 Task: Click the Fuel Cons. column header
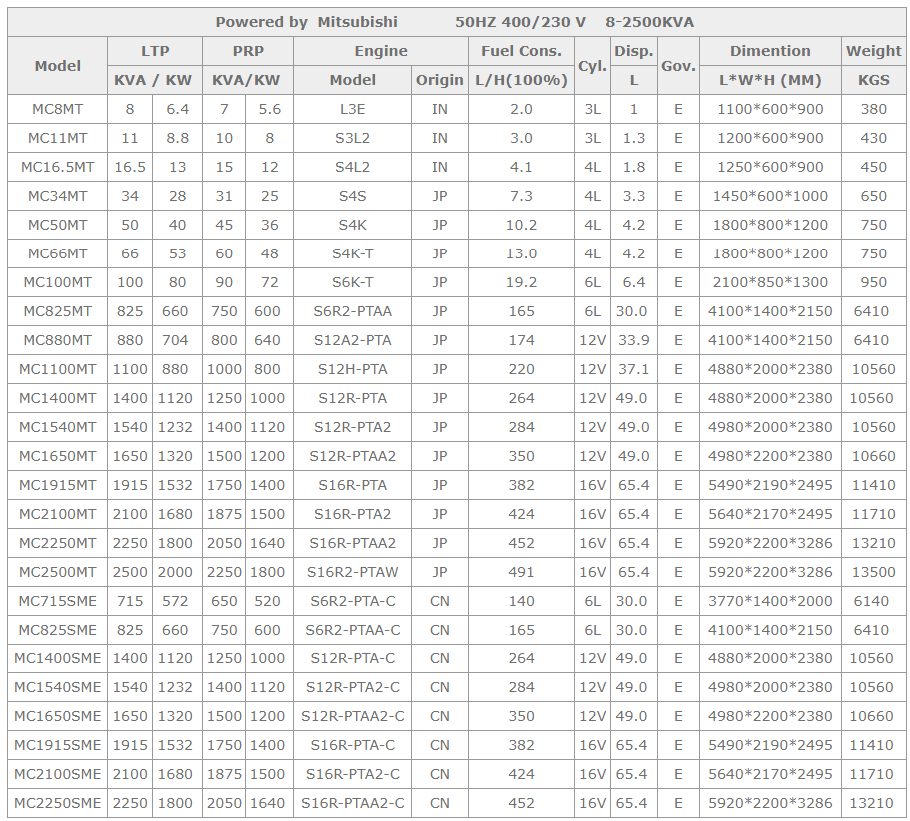point(521,51)
